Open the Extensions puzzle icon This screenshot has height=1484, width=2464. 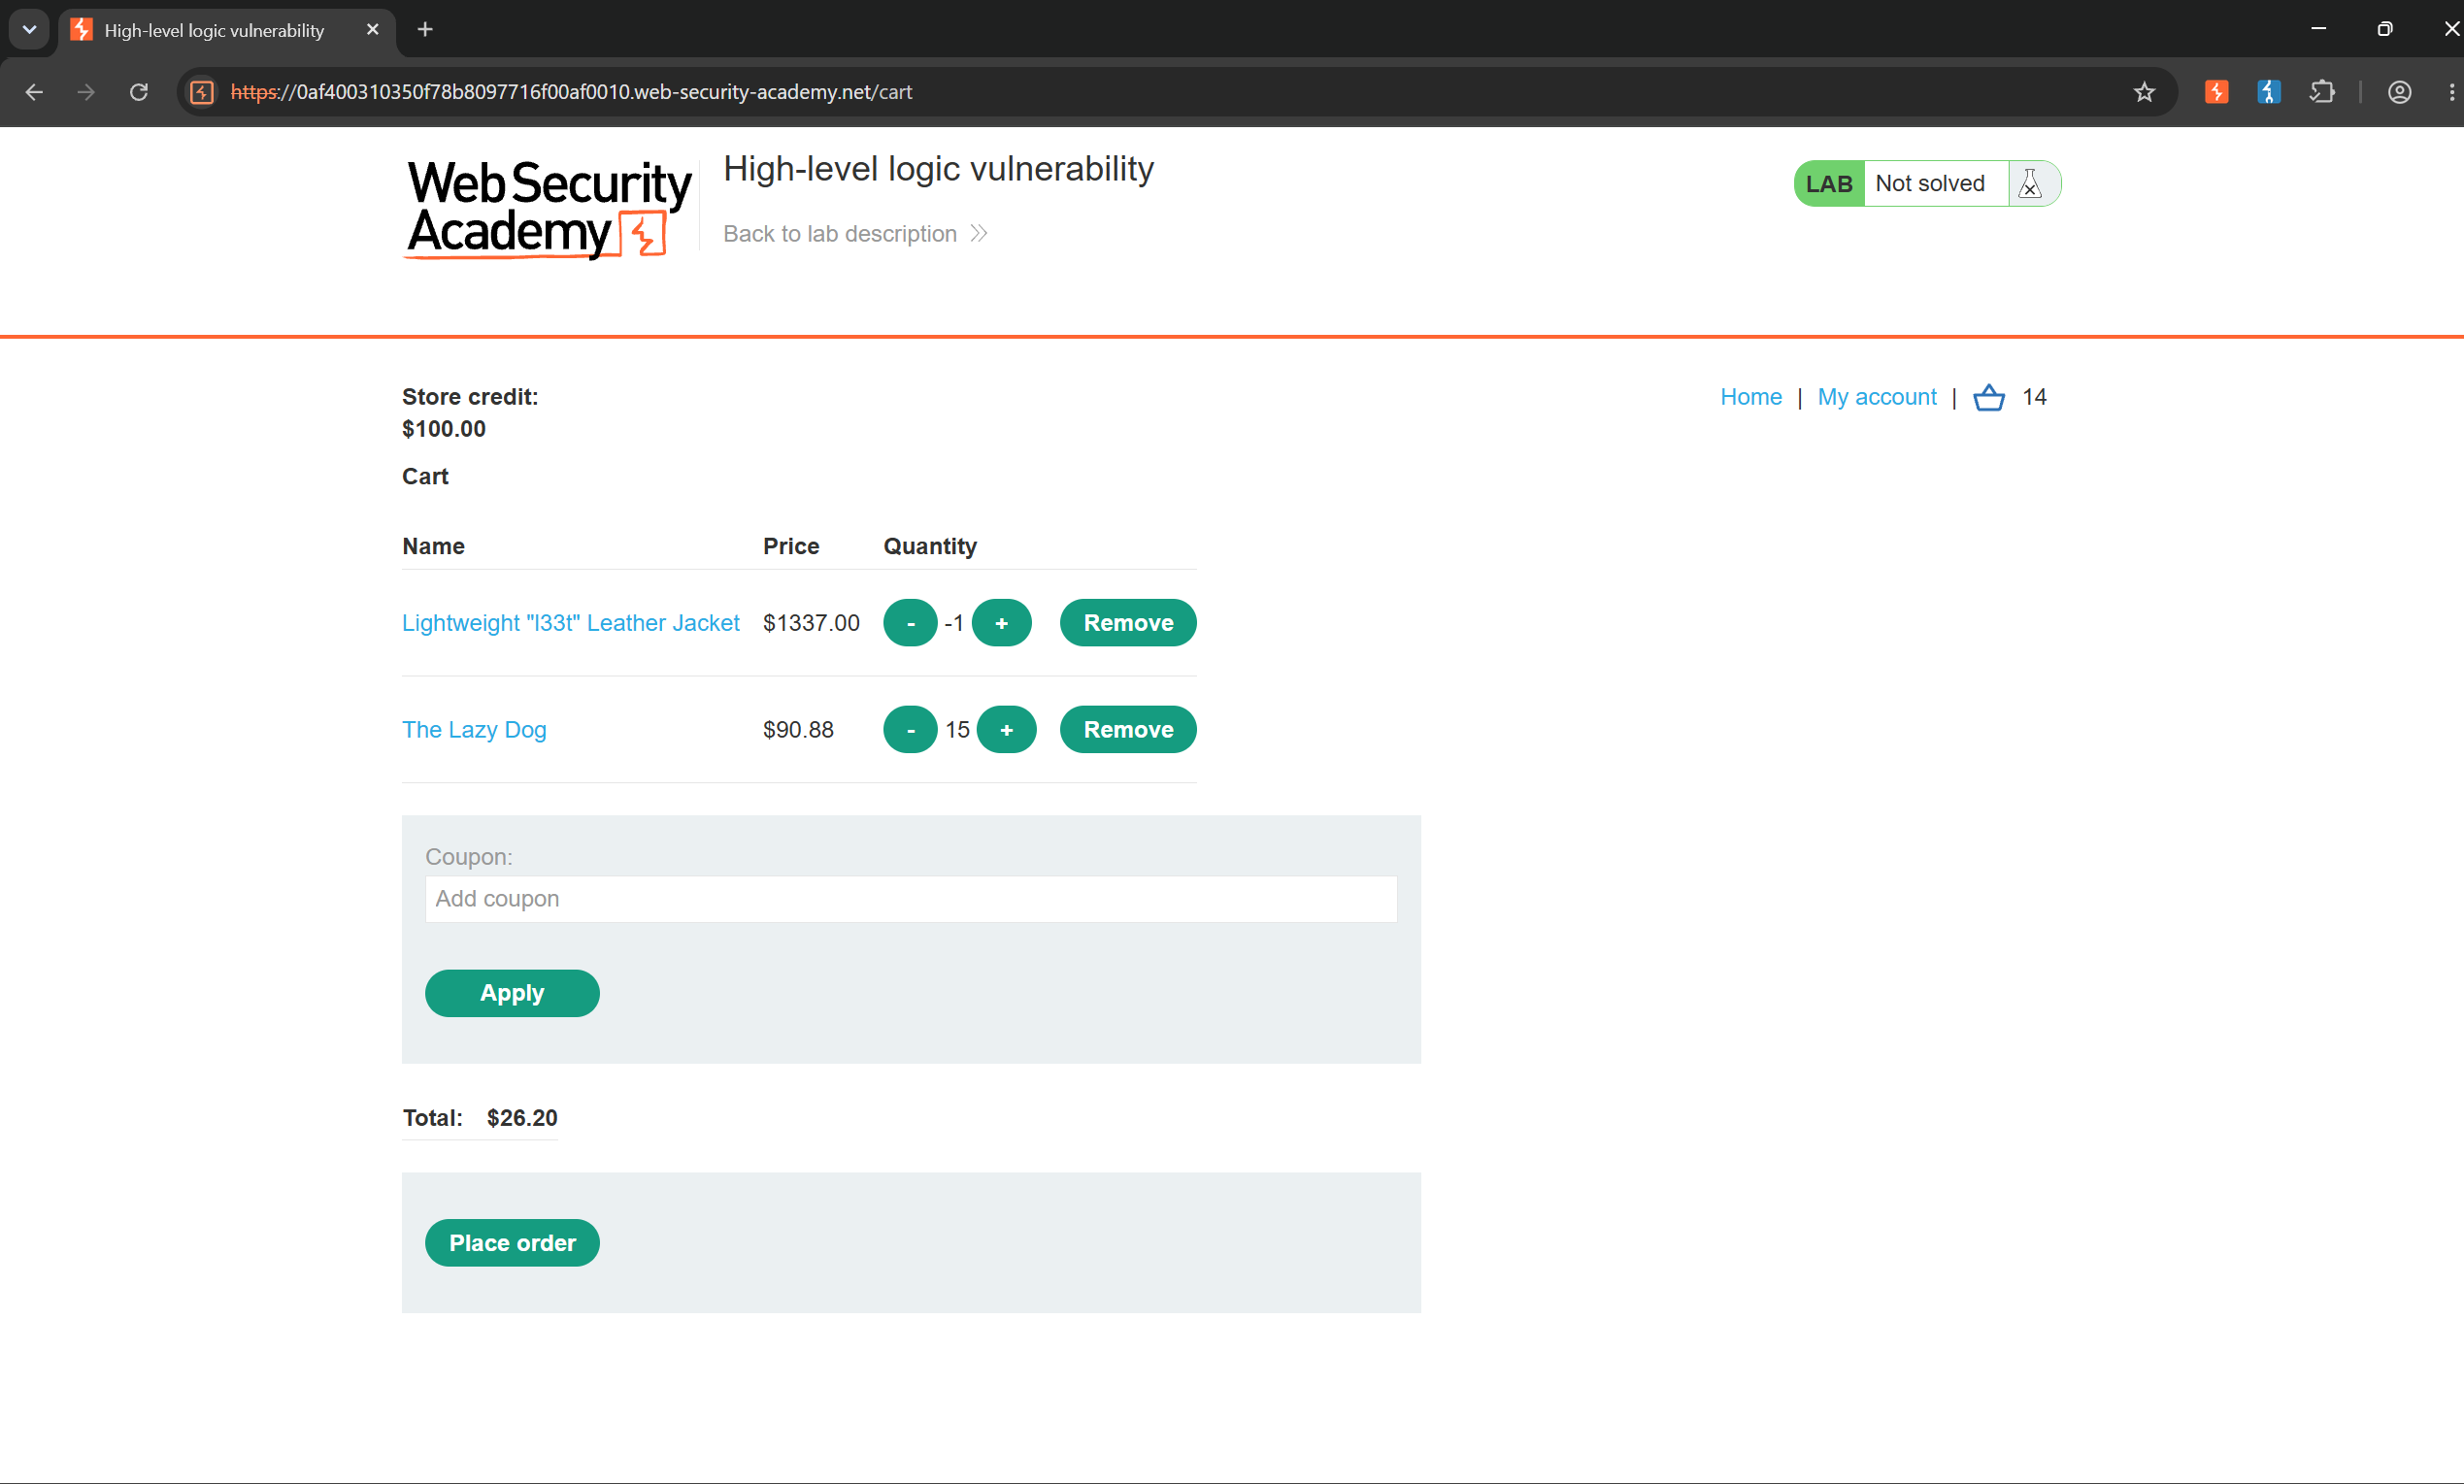tap(2322, 92)
